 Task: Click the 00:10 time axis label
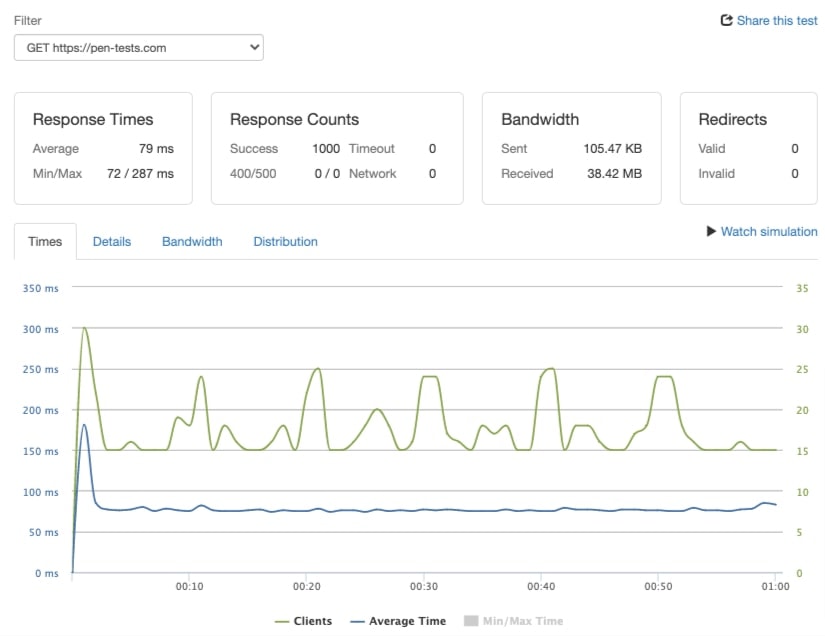(x=189, y=586)
